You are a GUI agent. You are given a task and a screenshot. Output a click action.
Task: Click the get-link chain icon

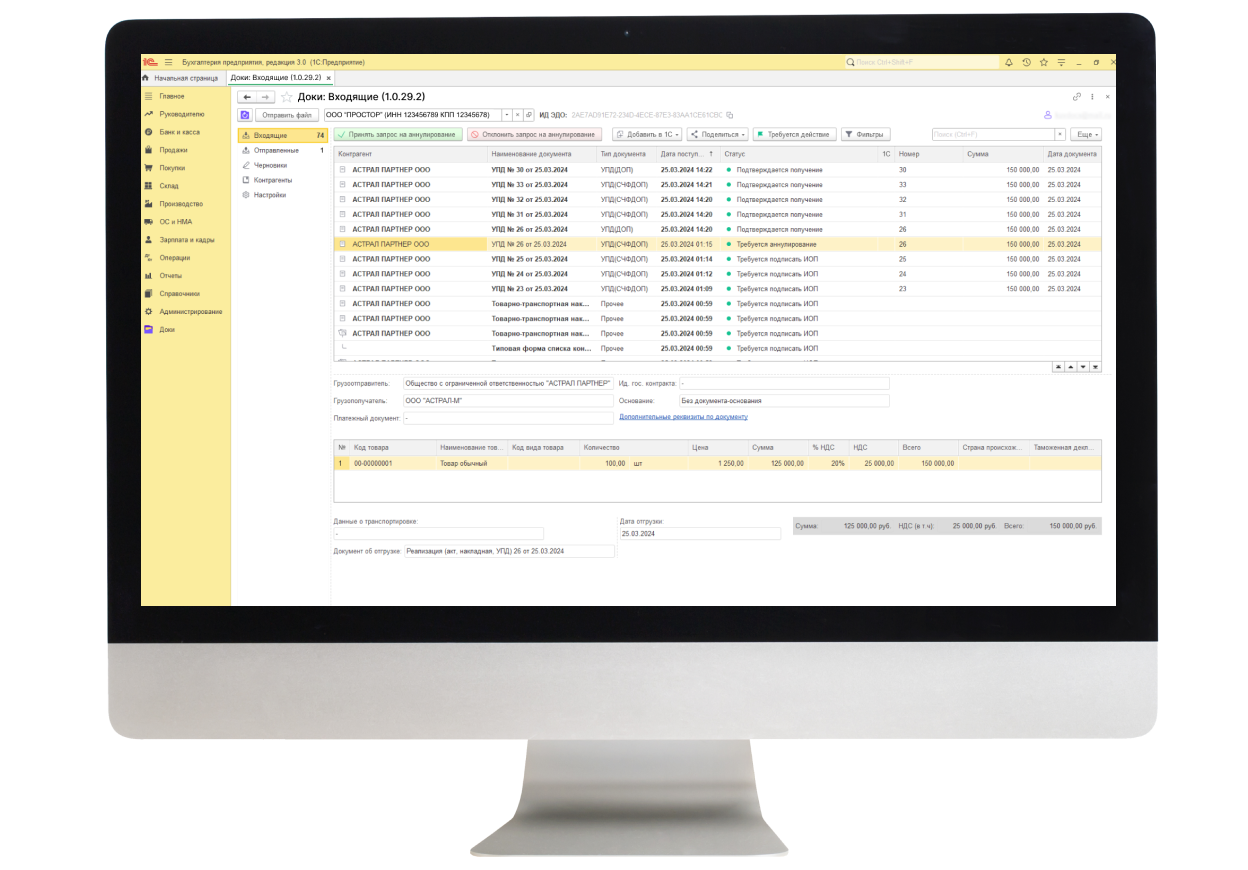tap(1077, 97)
